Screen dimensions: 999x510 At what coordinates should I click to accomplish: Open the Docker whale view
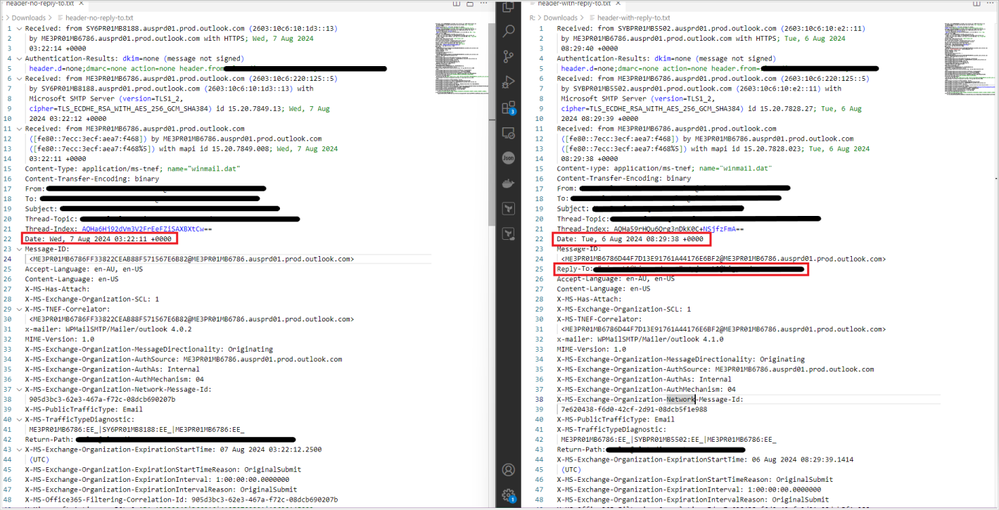pos(508,184)
